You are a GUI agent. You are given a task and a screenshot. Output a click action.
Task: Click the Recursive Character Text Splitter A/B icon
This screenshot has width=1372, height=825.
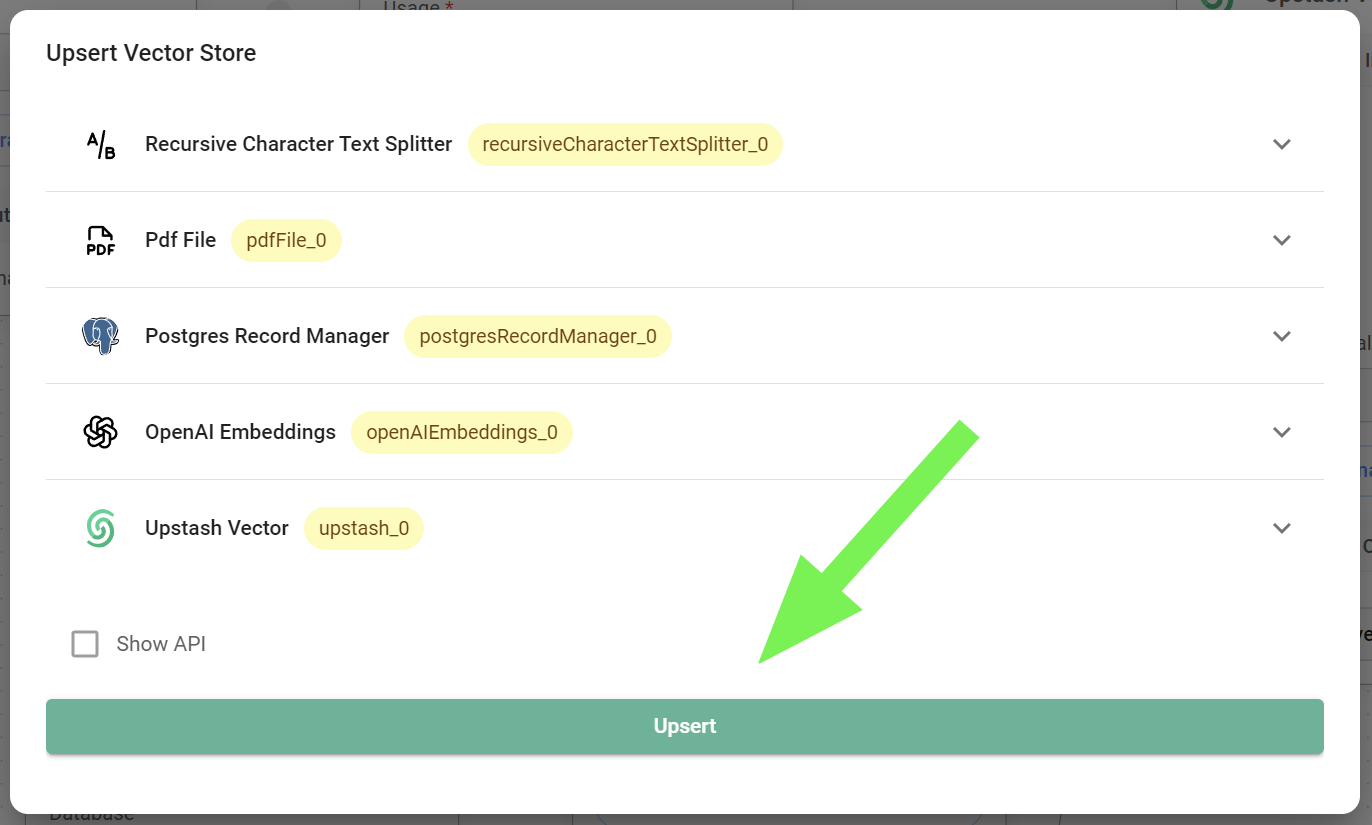pos(100,145)
